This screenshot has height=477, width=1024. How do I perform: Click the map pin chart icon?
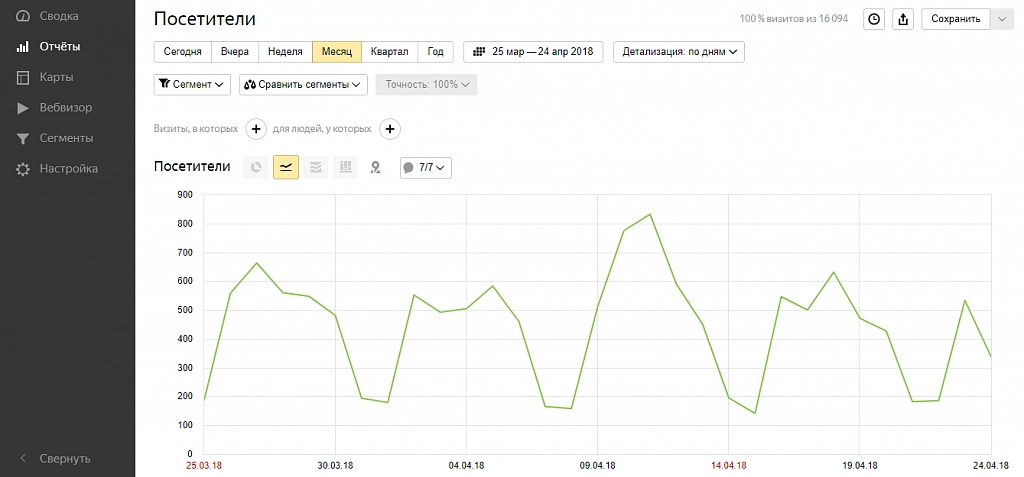(x=375, y=167)
